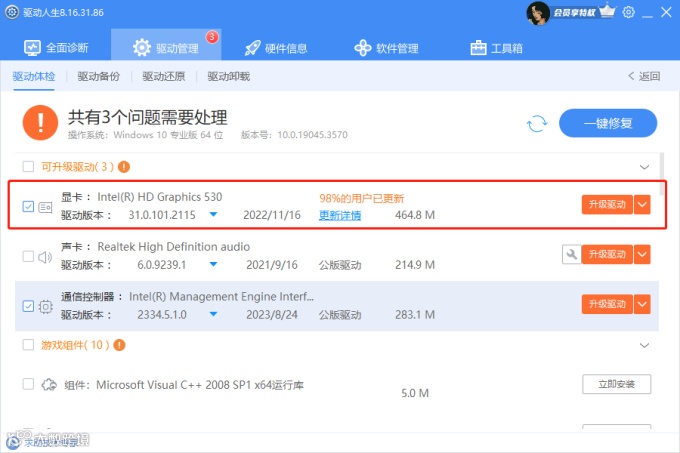Click the 2023/8/24 date value
This screenshot has width=680, height=453.
click(x=272, y=315)
